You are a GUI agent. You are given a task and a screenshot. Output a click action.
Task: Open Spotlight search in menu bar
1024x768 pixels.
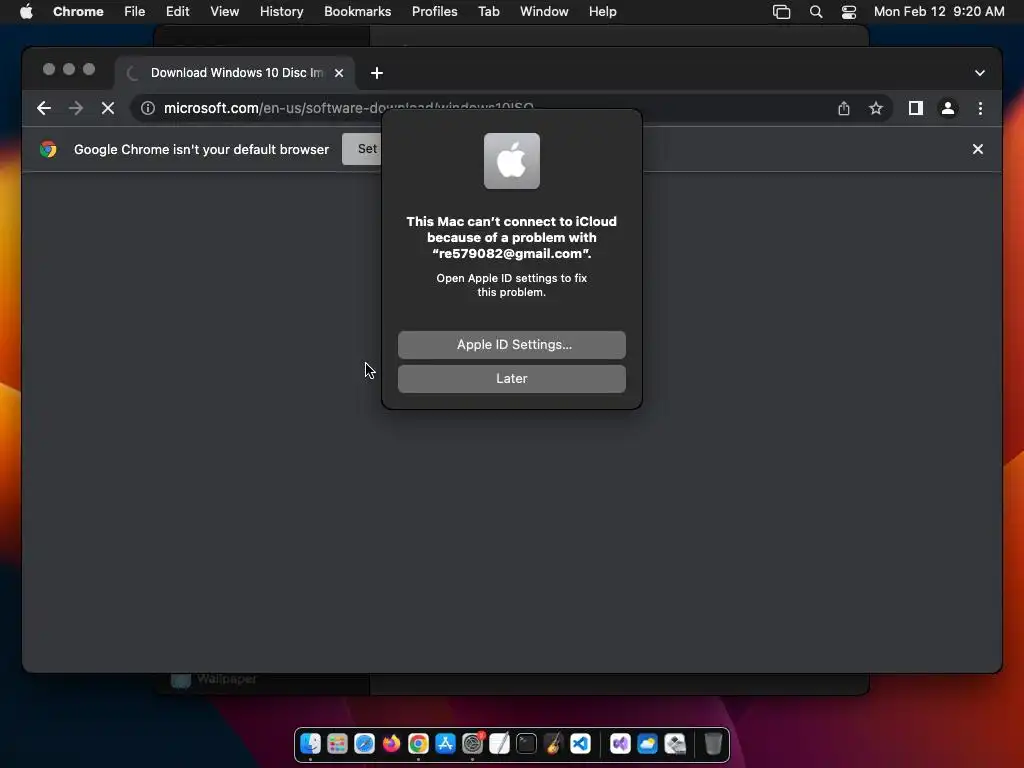[816, 12]
